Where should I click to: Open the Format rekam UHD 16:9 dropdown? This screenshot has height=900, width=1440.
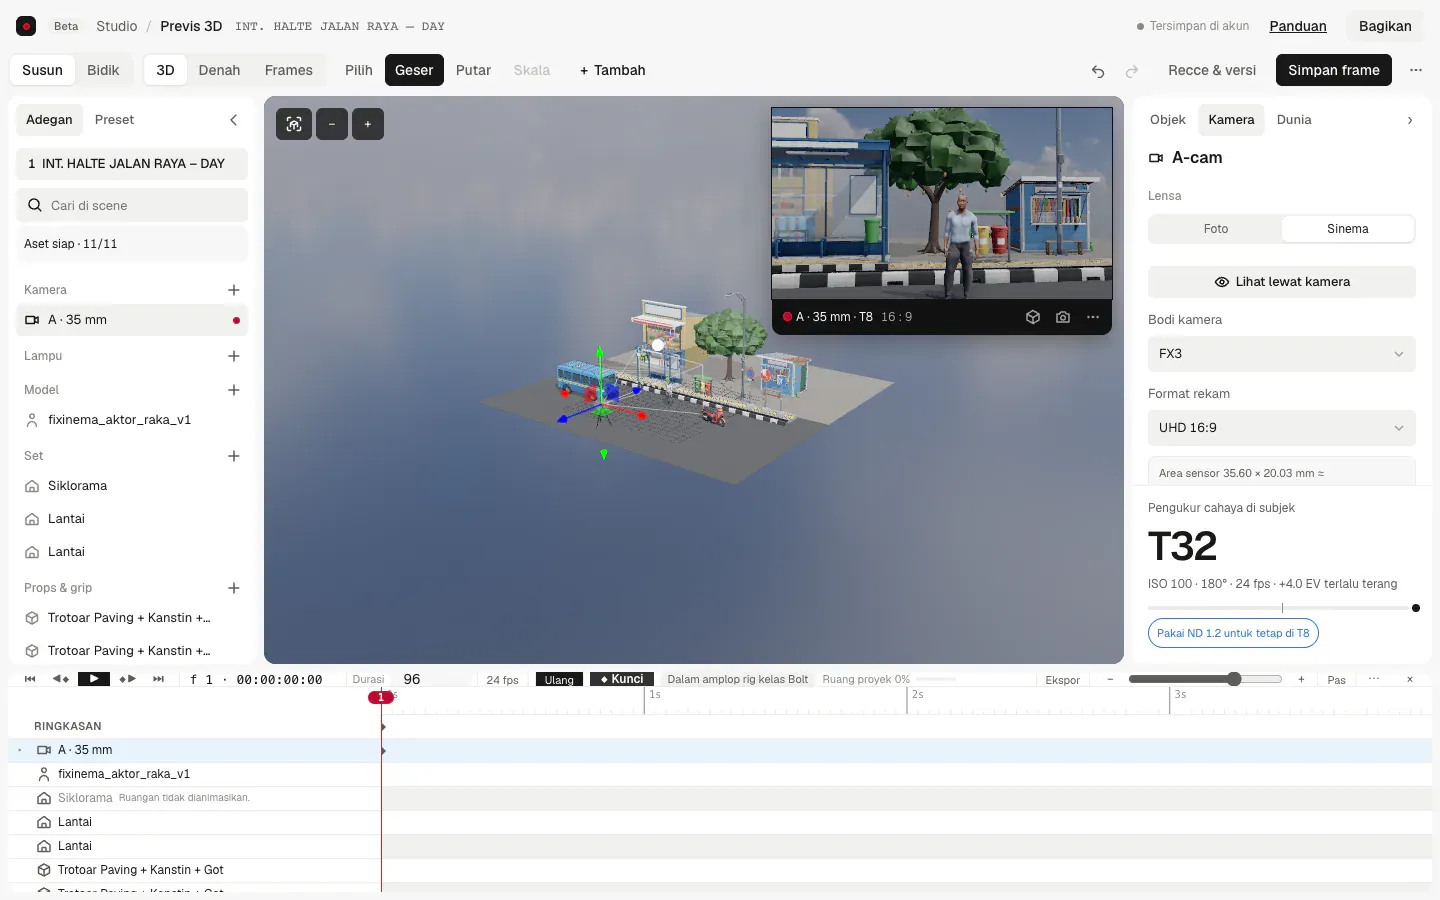[1282, 428]
